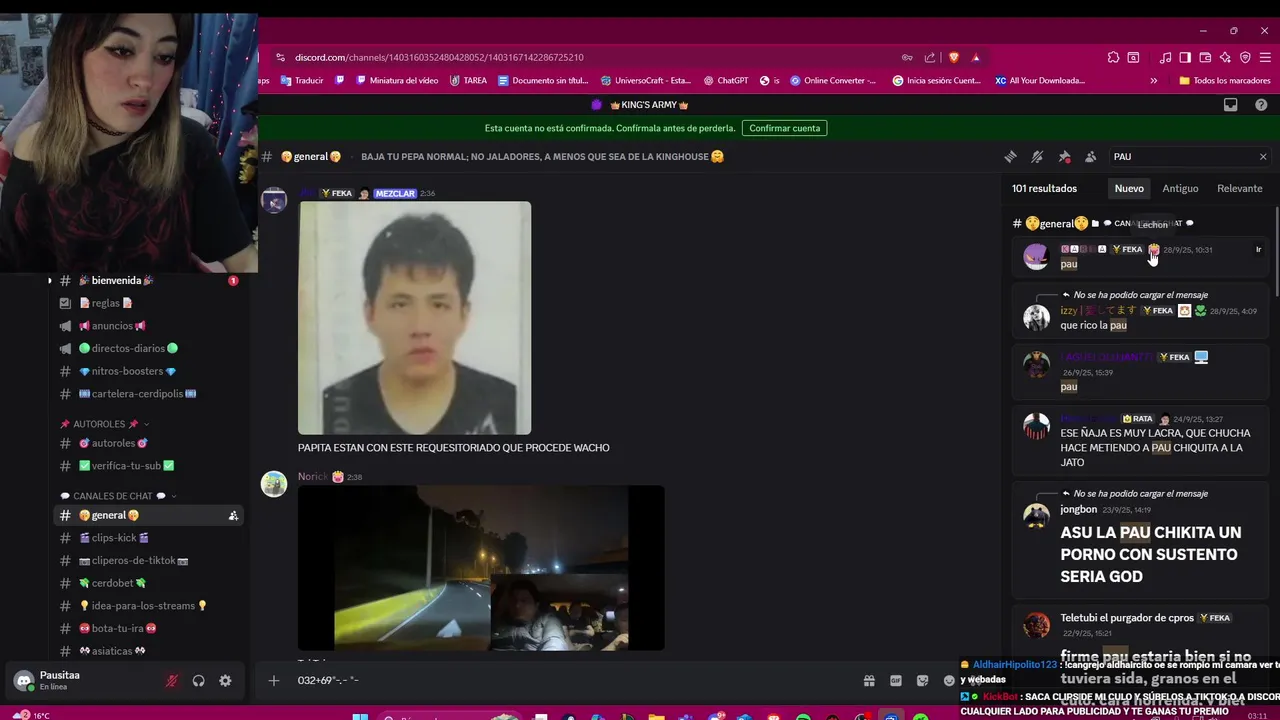The height and width of the screenshot is (720, 1280).
Task: Toggle microphone mute in user panel
Action: click(x=172, y=681)
